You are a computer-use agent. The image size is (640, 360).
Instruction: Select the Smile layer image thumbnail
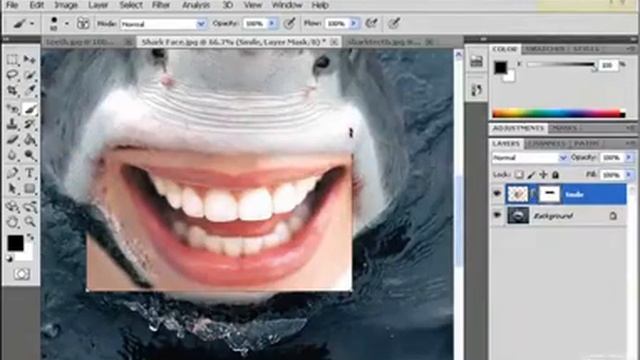[517, 194]
